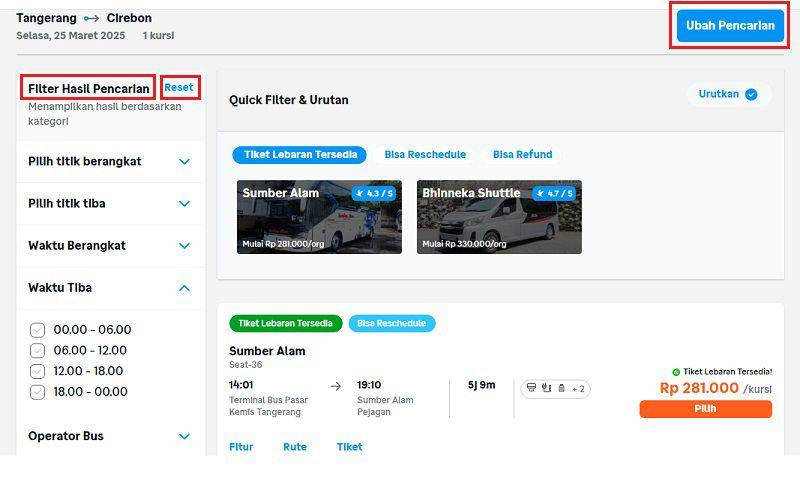800x500 pixels.
Task: Click the Ubah Pencarian button
Action: (730, 26)
